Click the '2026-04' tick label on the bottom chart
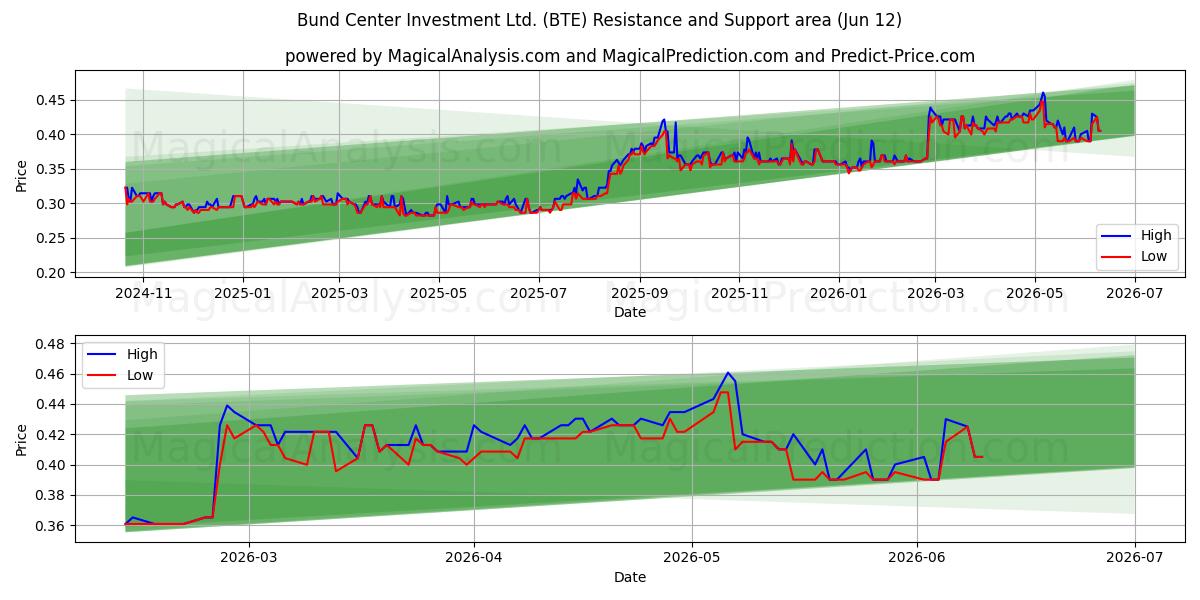 point(473,558)
